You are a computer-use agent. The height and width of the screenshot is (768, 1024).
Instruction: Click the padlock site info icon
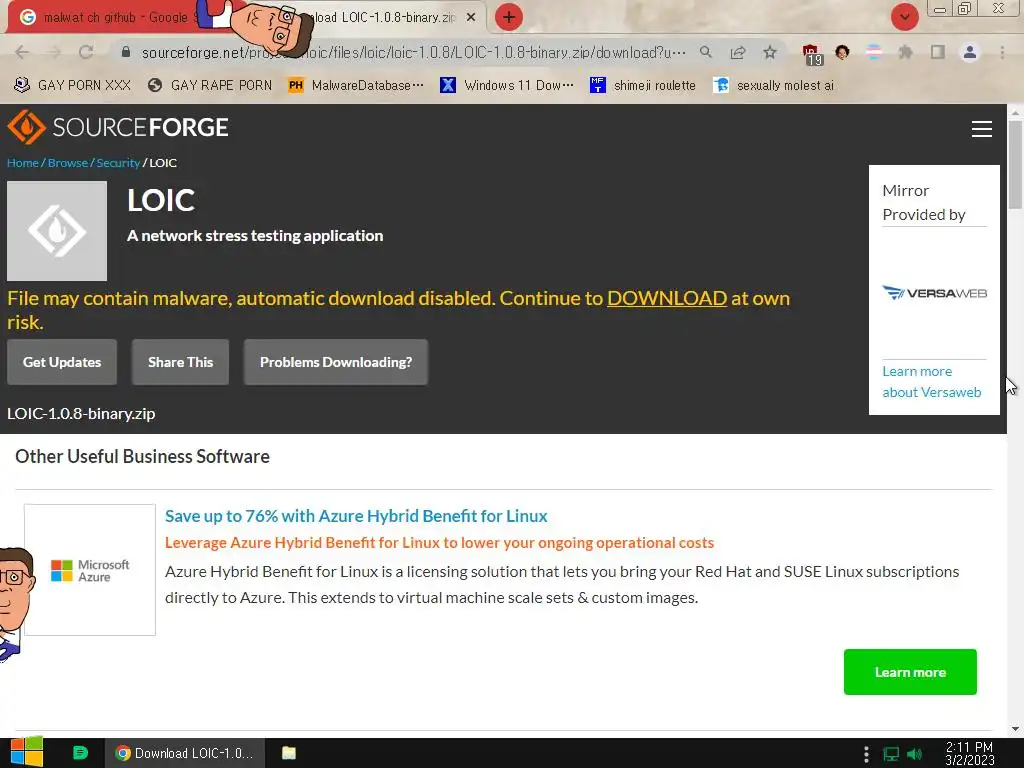coord(126,52)
